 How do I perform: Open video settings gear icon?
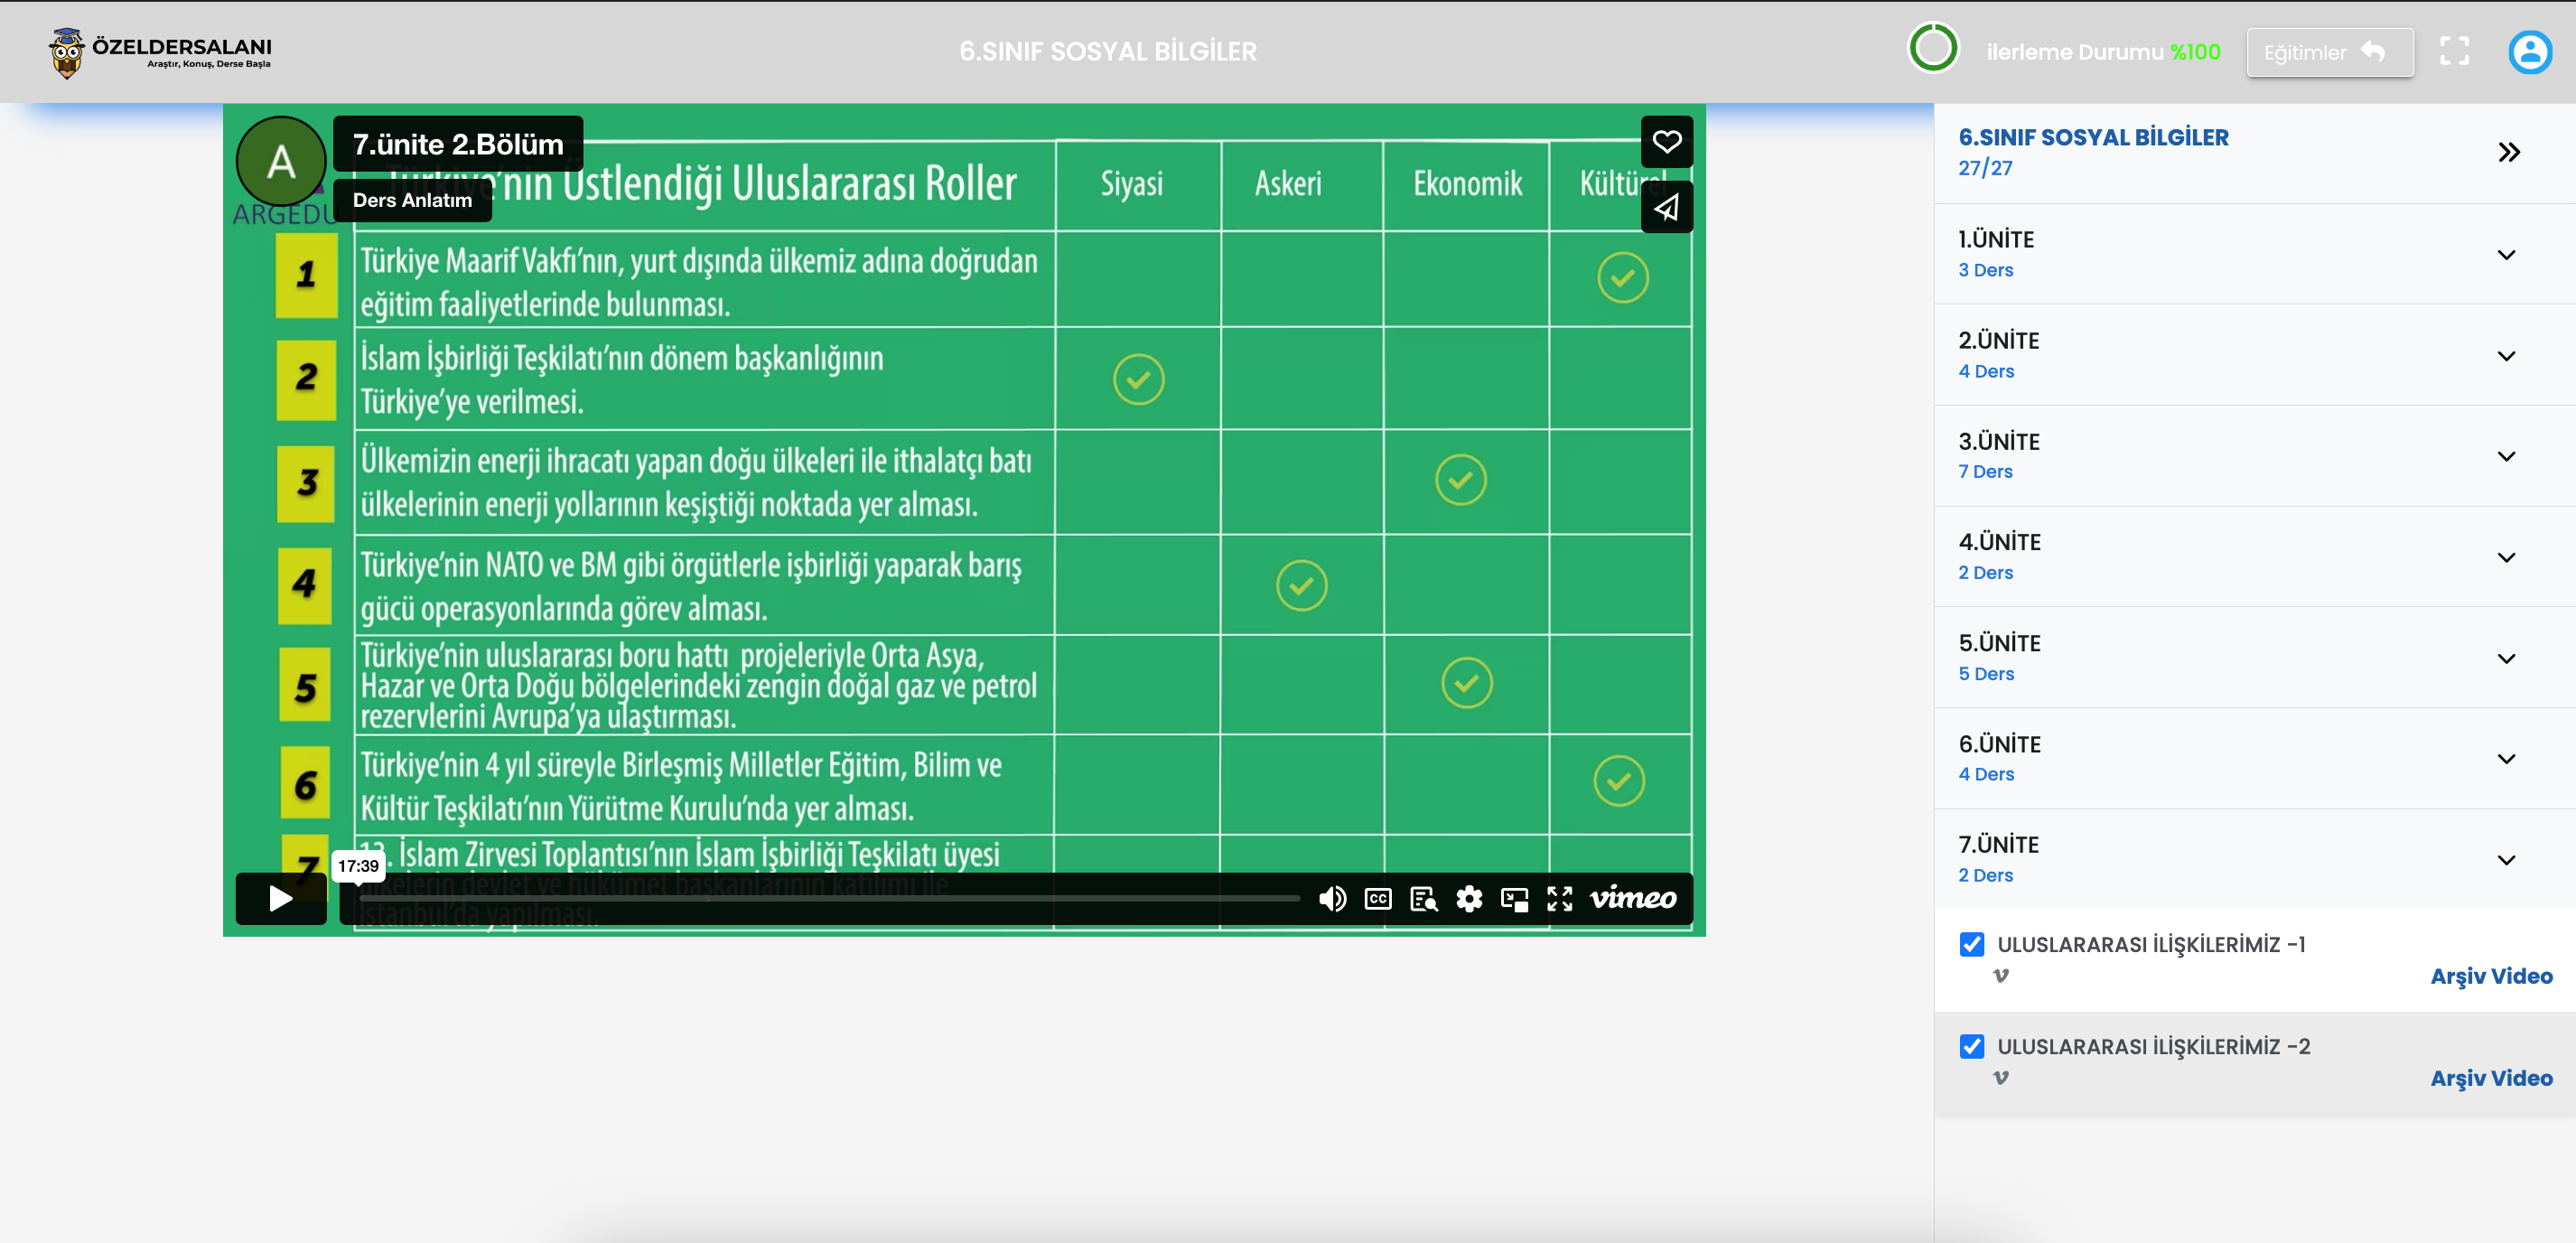click(1469, 899)
